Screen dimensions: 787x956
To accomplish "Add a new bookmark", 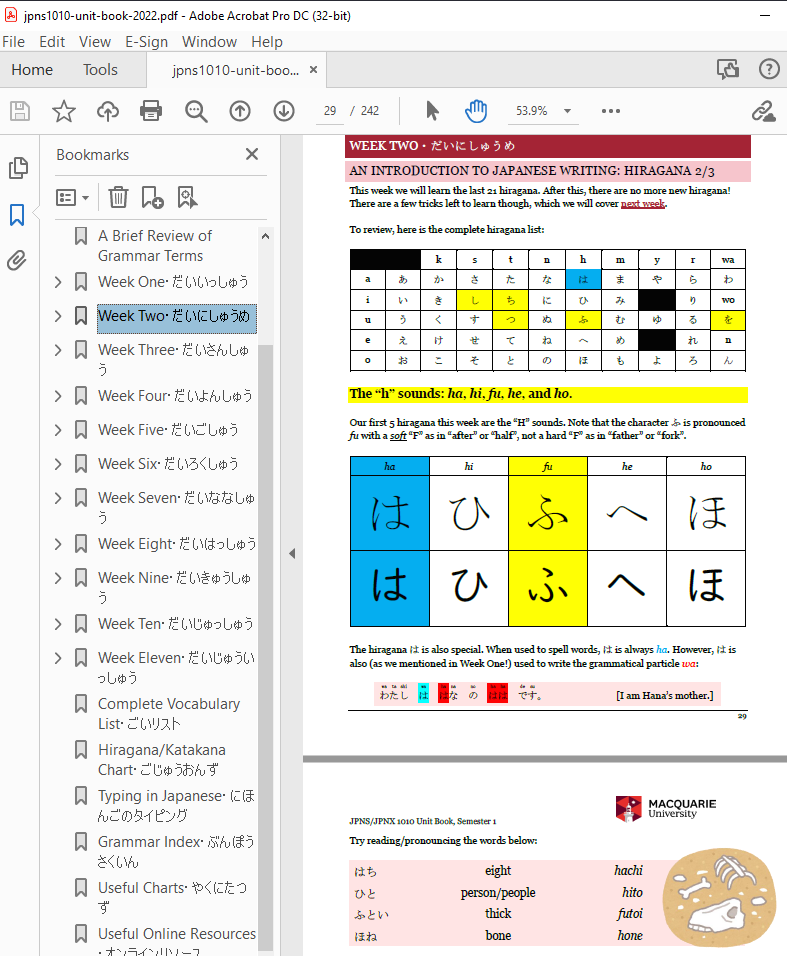I will click(x=152, y=198).
